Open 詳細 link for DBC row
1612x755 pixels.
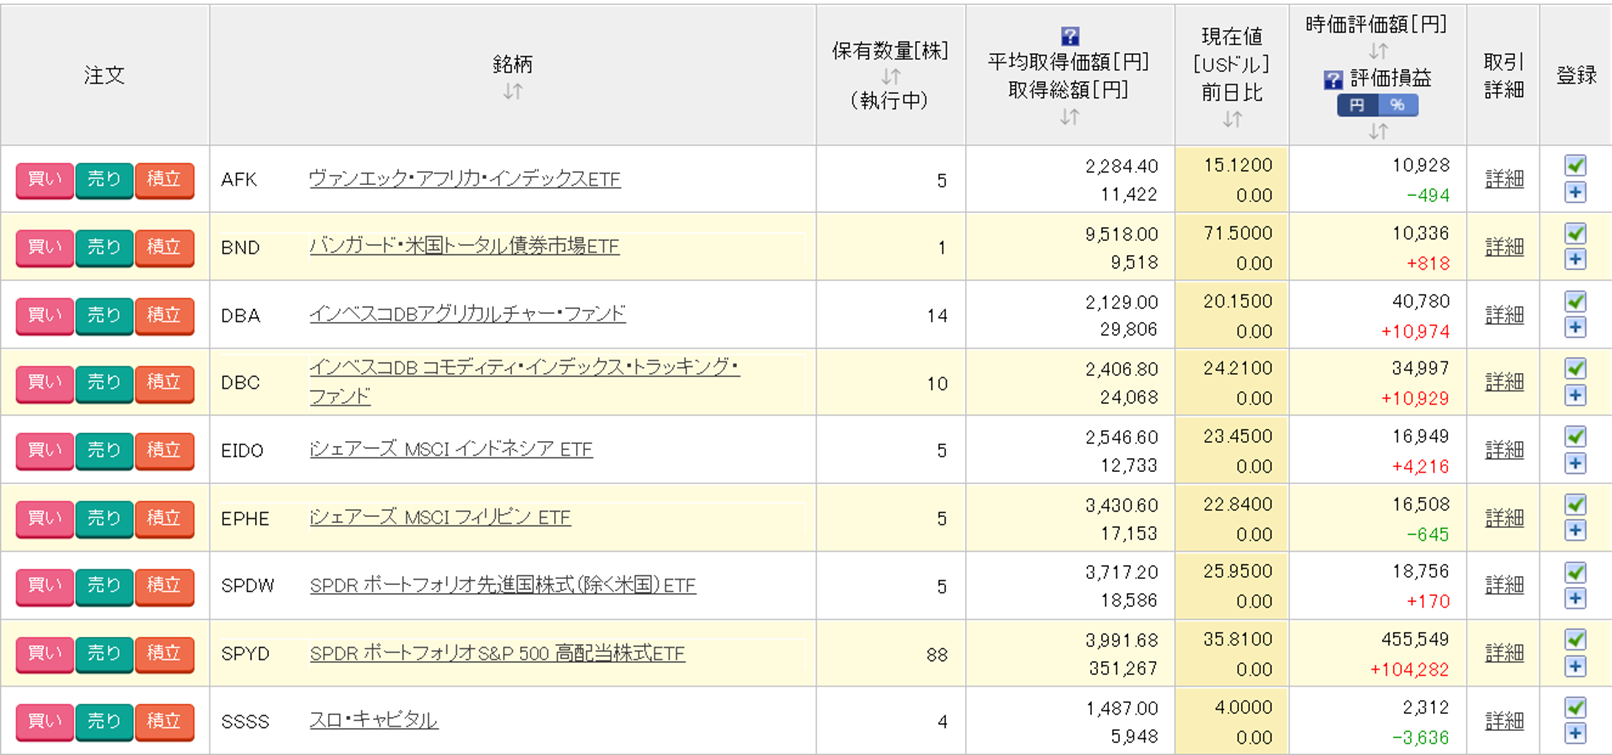(x=1504, y=382)
